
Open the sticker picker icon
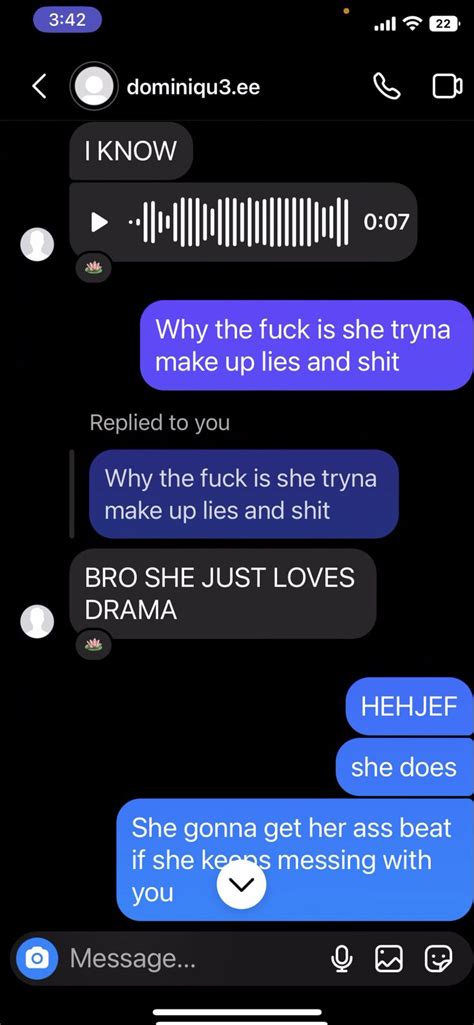437,959
